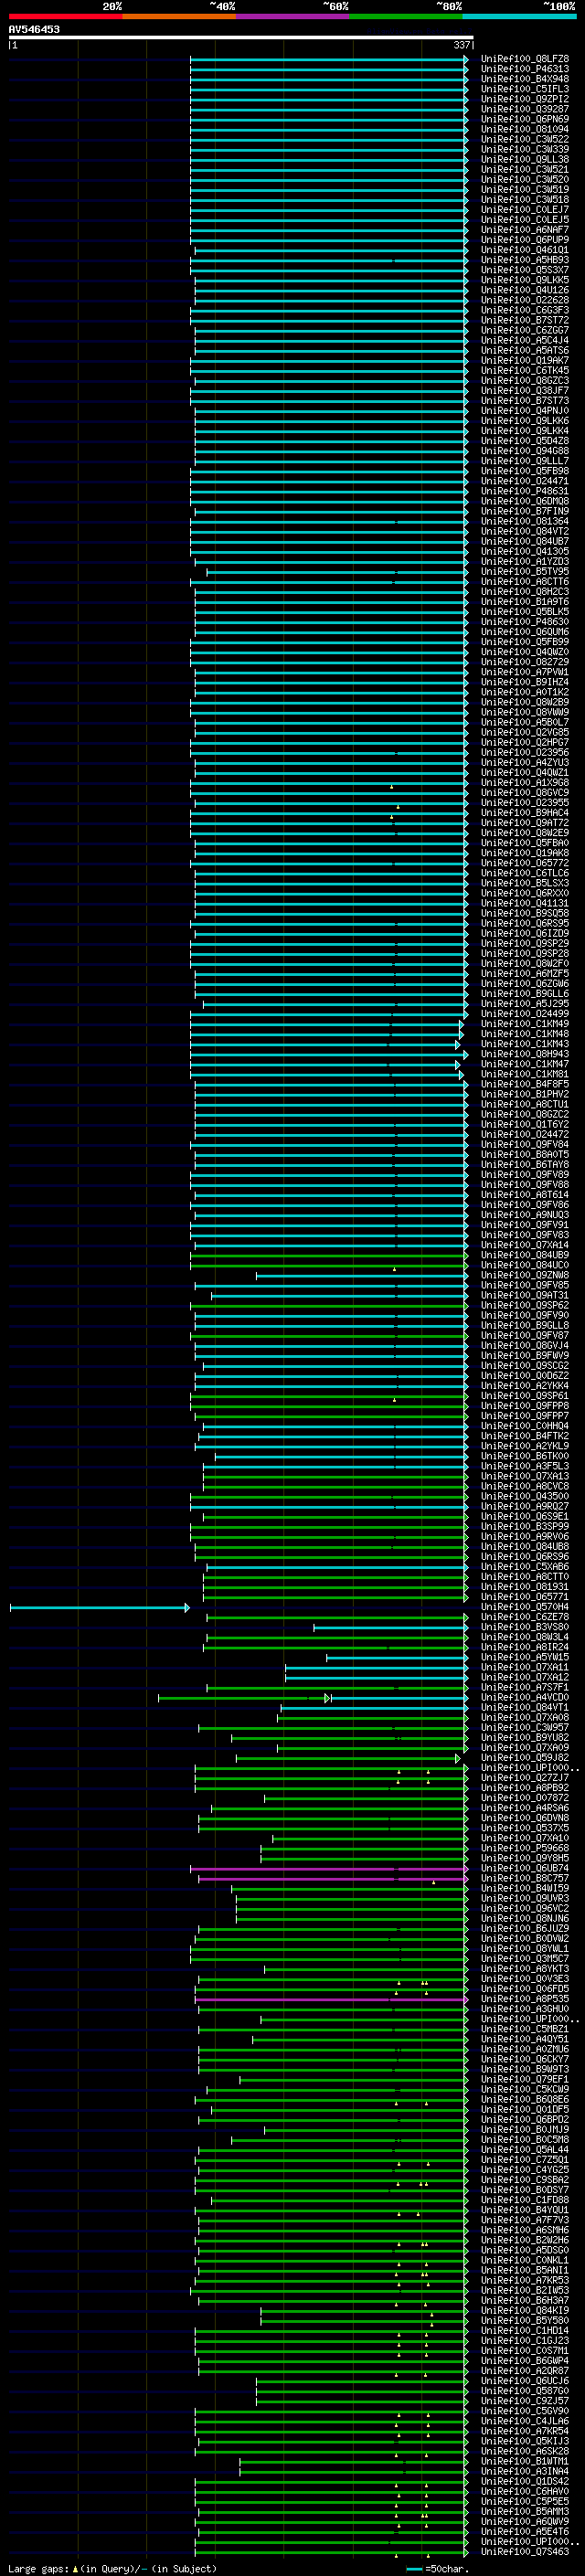Select the UniRef100_Q8H943 label
Viewport: 585px width, 2576px height.
point(525,1054)
